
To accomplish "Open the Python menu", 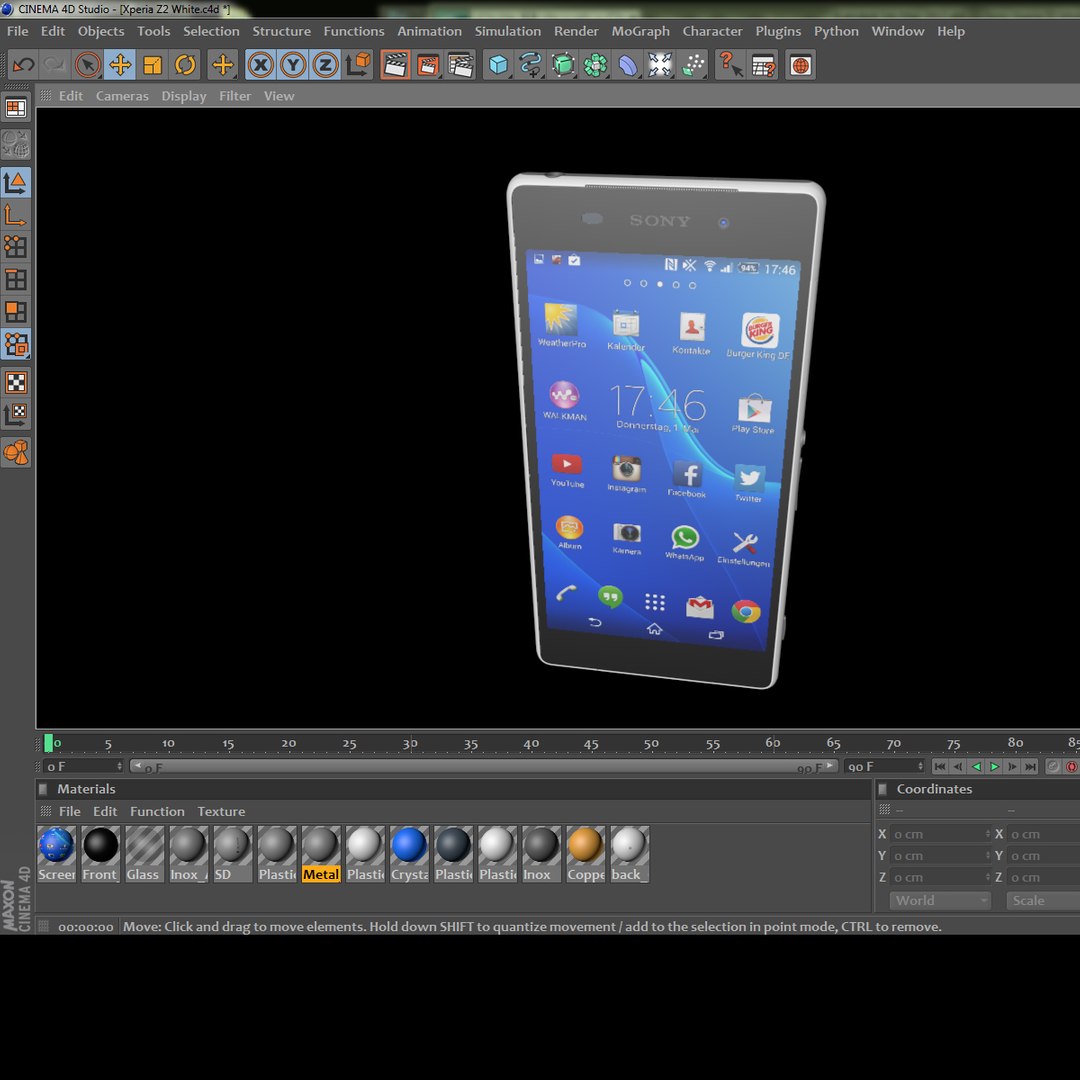I will pyautogui.click(x=835, y=31).
